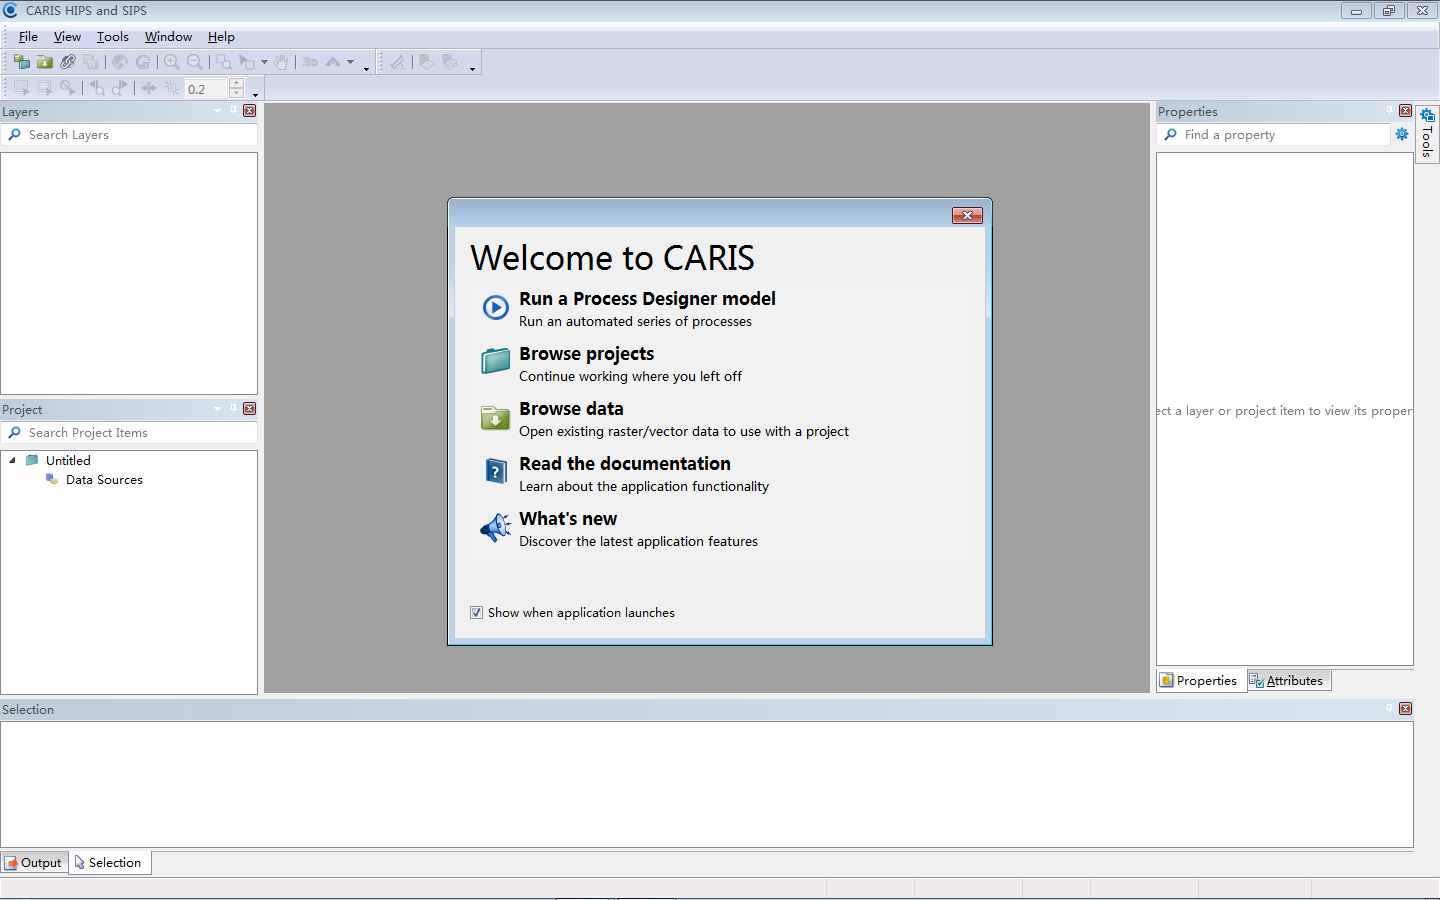Image resolution: width=1440 pixels, height=900 pixels.
Task: Click the measure distance ruler icon
Action: (x=398, y=62)
